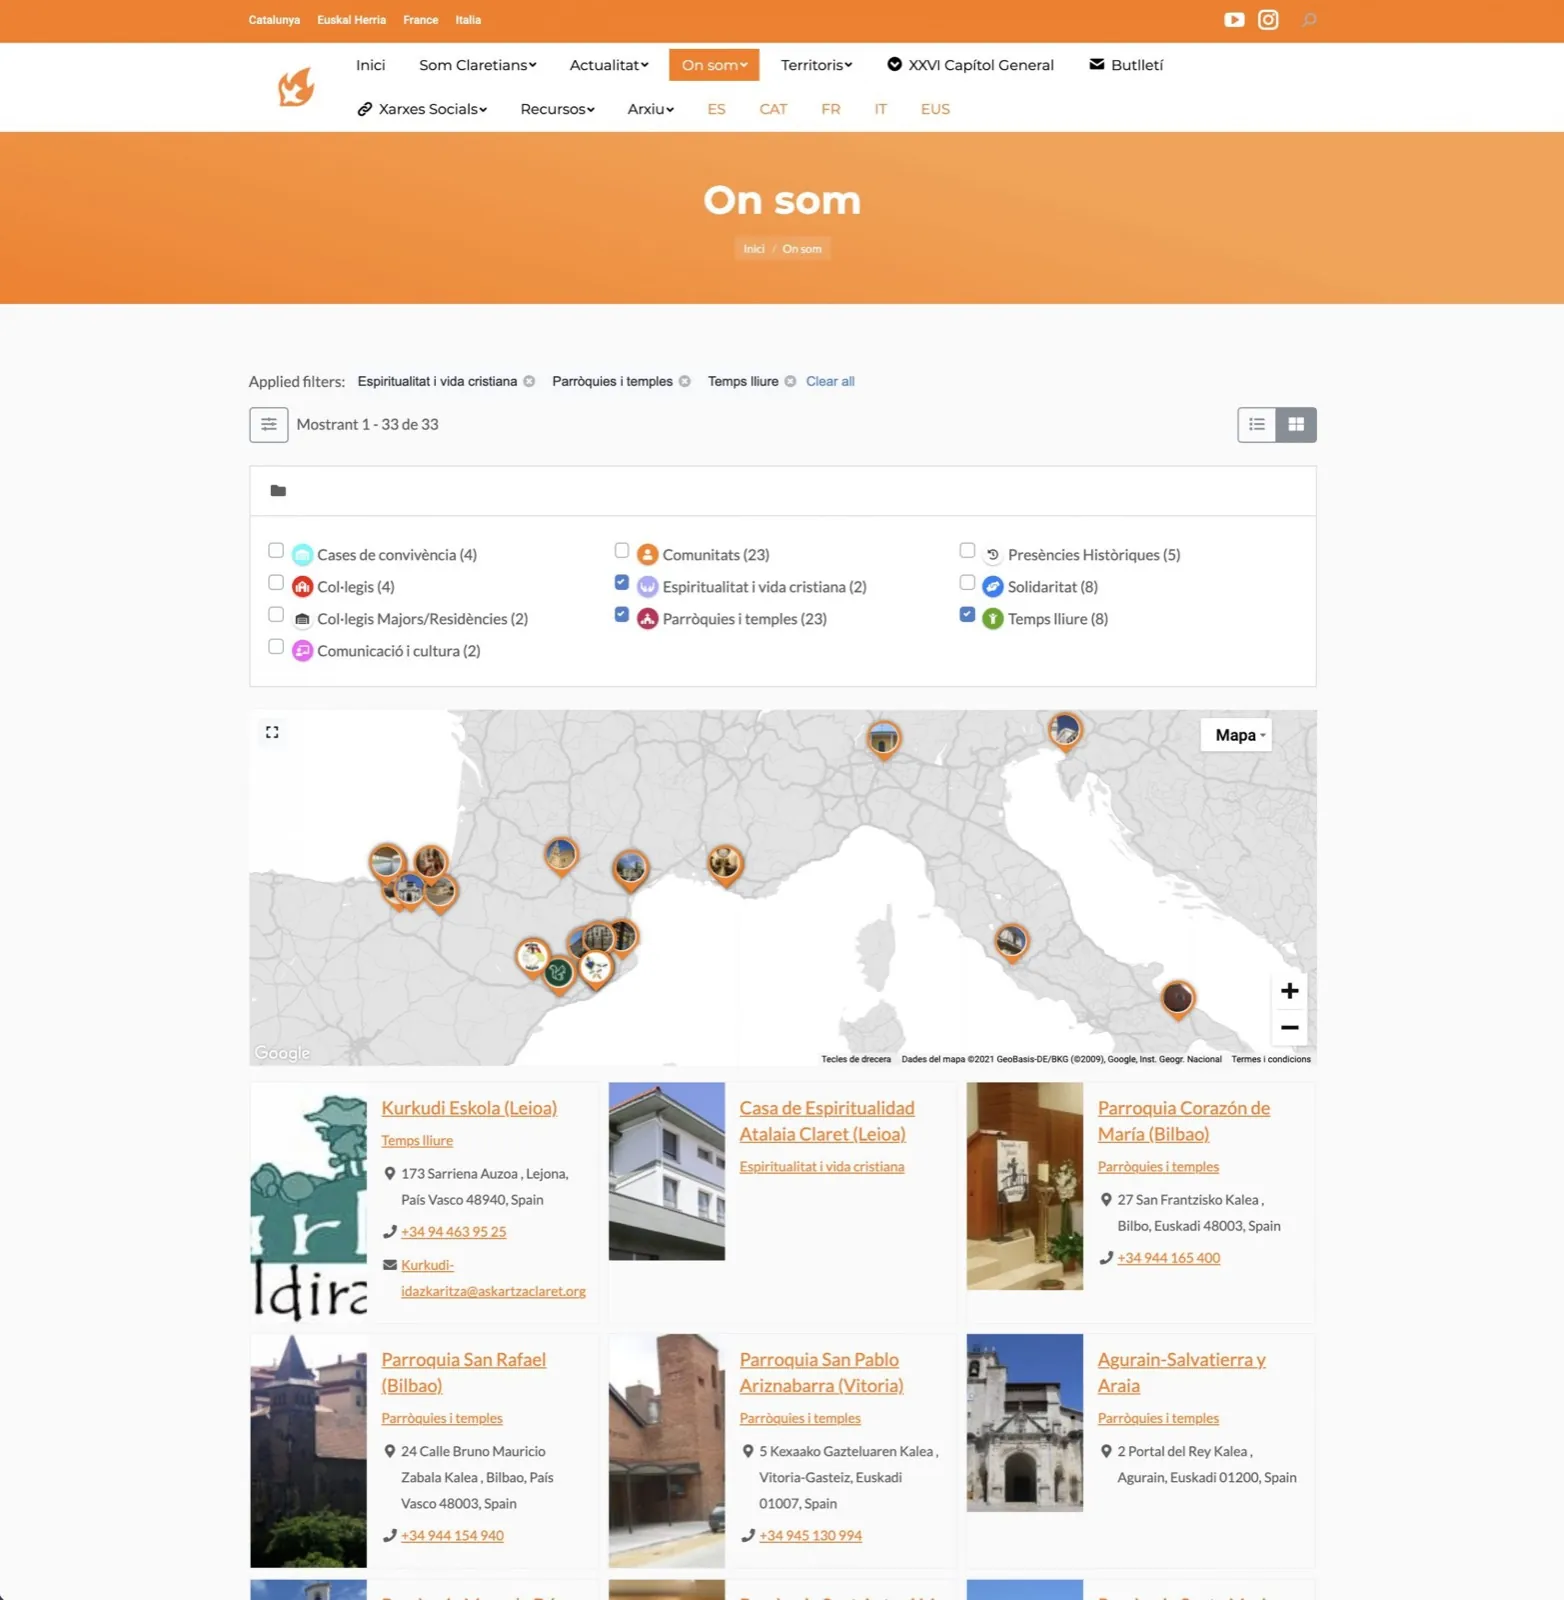The width and height of the screenshot is (1564, 1600).
Task: Open the Territoris dropdown
Action: [x=817, y=65]
